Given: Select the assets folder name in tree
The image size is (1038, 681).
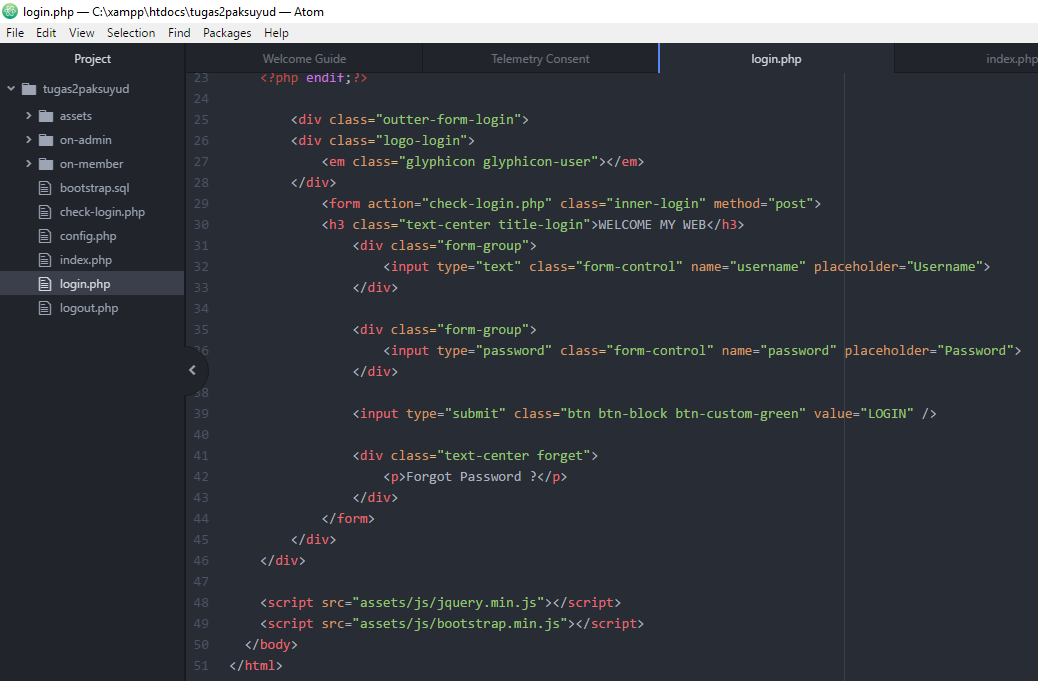Looking at the screenshot, I should 75,116.
